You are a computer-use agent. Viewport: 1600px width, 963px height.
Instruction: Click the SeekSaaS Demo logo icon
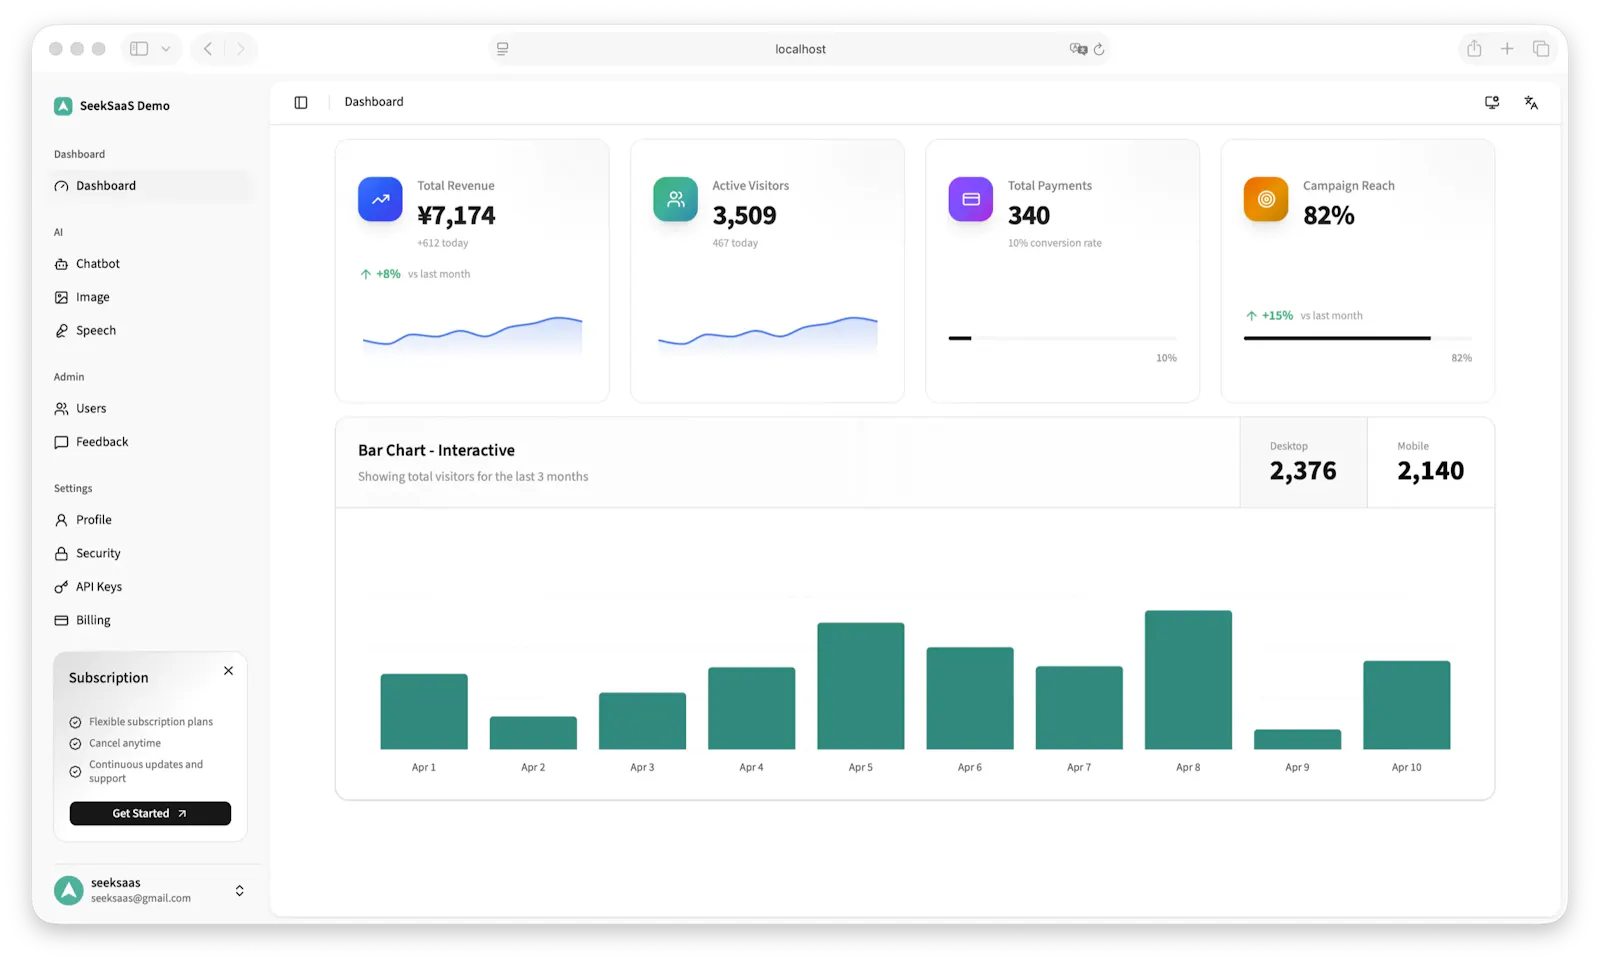pyautogui.click(x=63, y=106)
